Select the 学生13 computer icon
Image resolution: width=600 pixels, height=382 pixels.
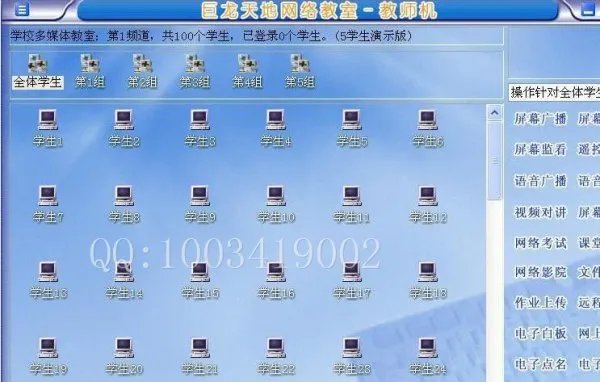coord(48,272)
